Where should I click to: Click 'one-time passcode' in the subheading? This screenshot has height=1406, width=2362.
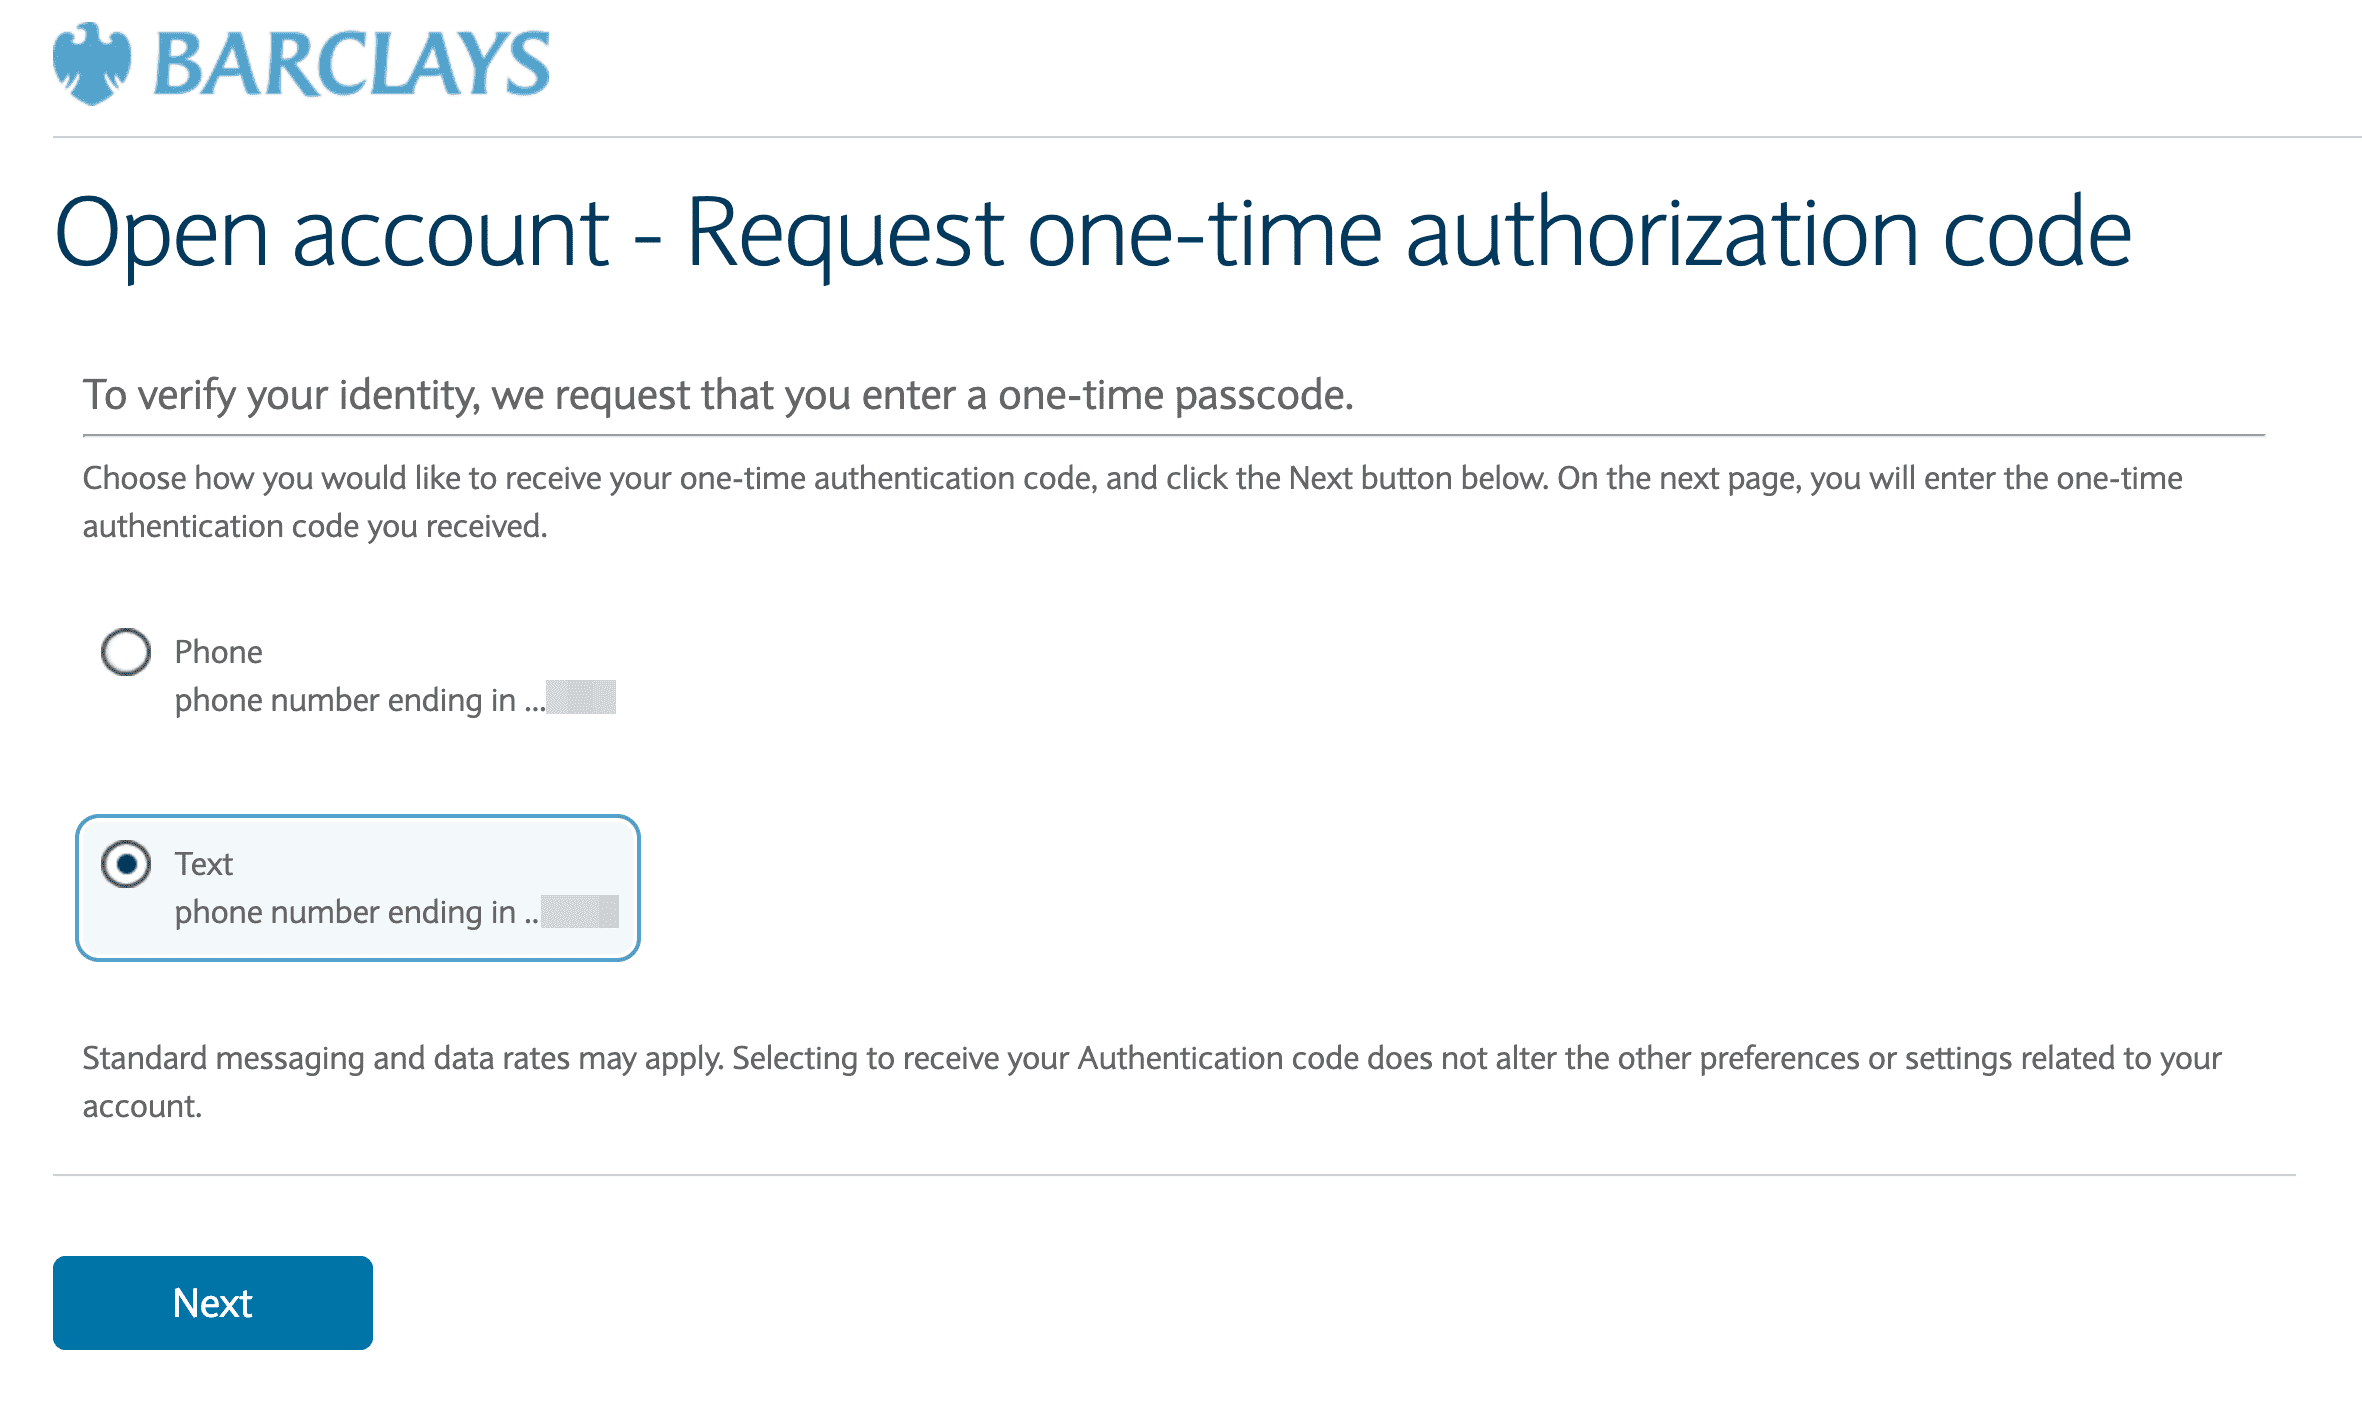click(x=1175, y=395)
